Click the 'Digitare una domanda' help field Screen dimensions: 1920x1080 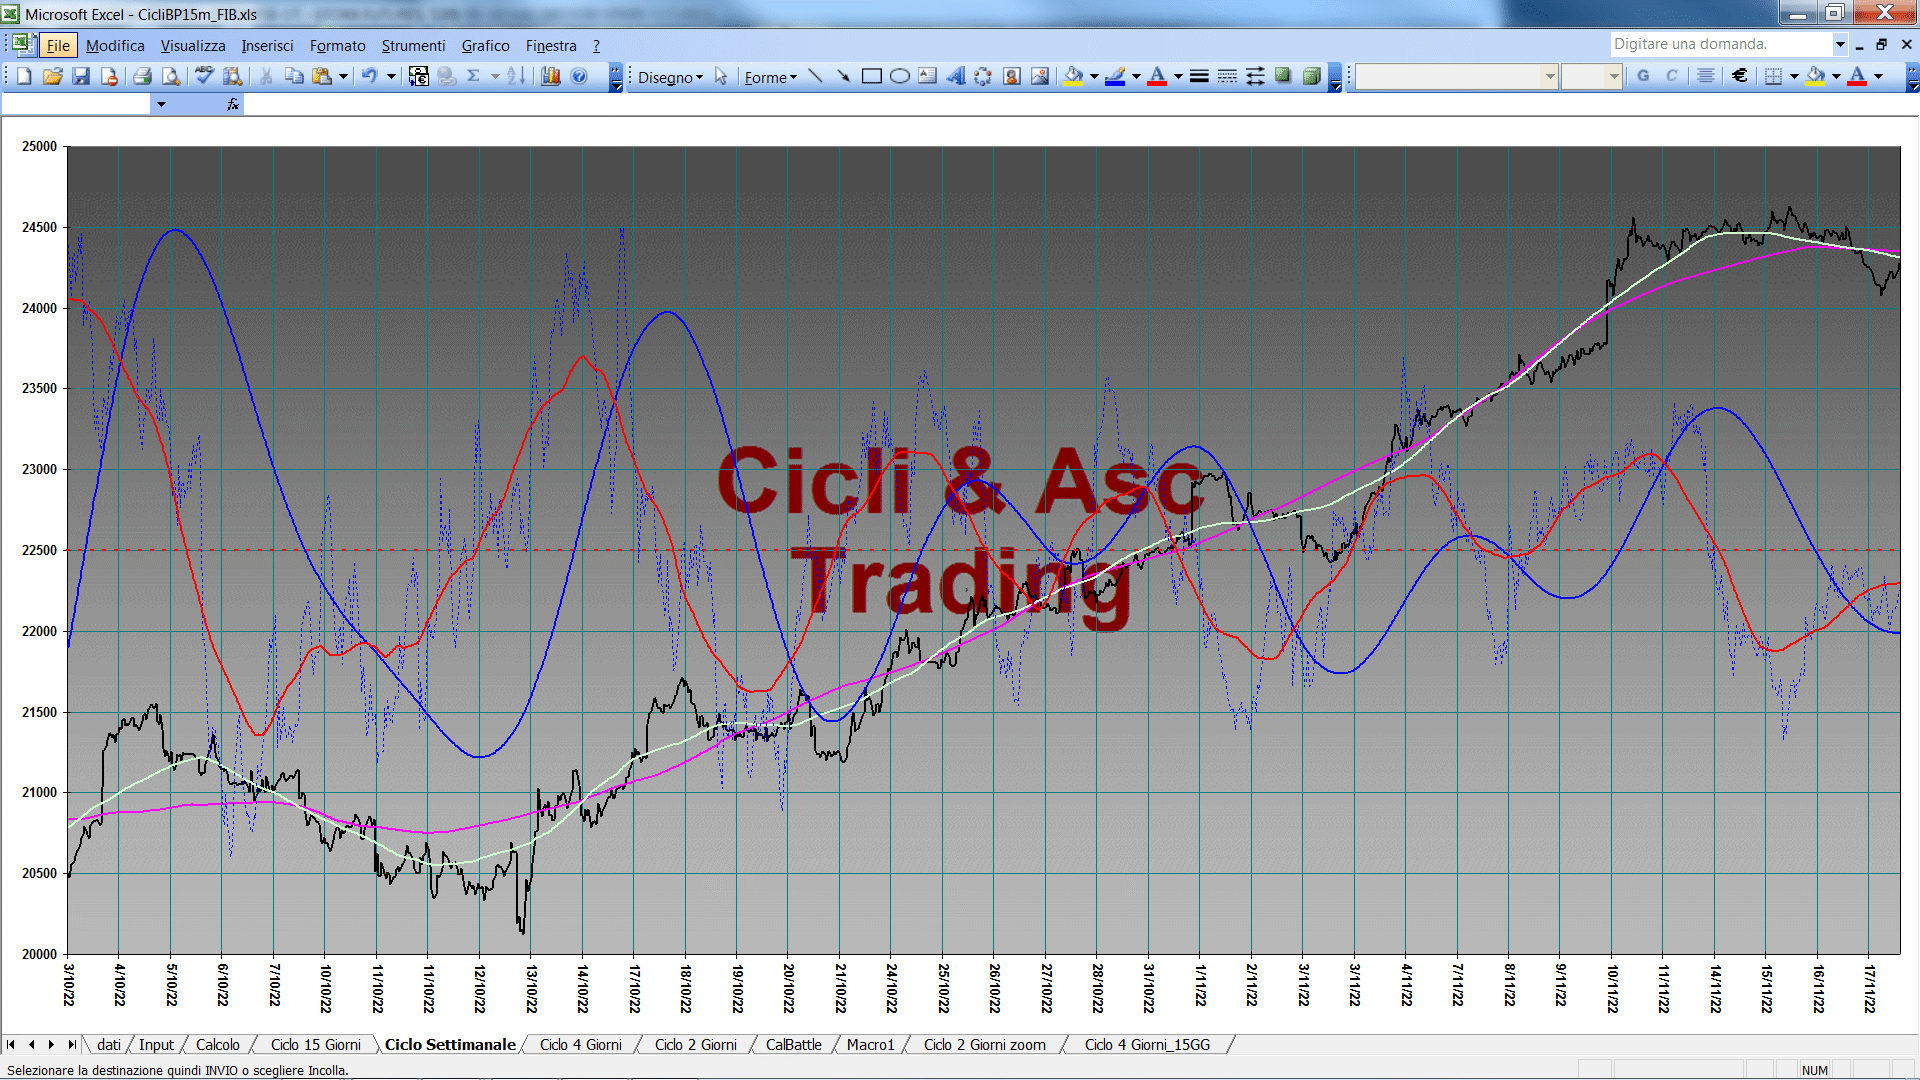click(1720, 44)
